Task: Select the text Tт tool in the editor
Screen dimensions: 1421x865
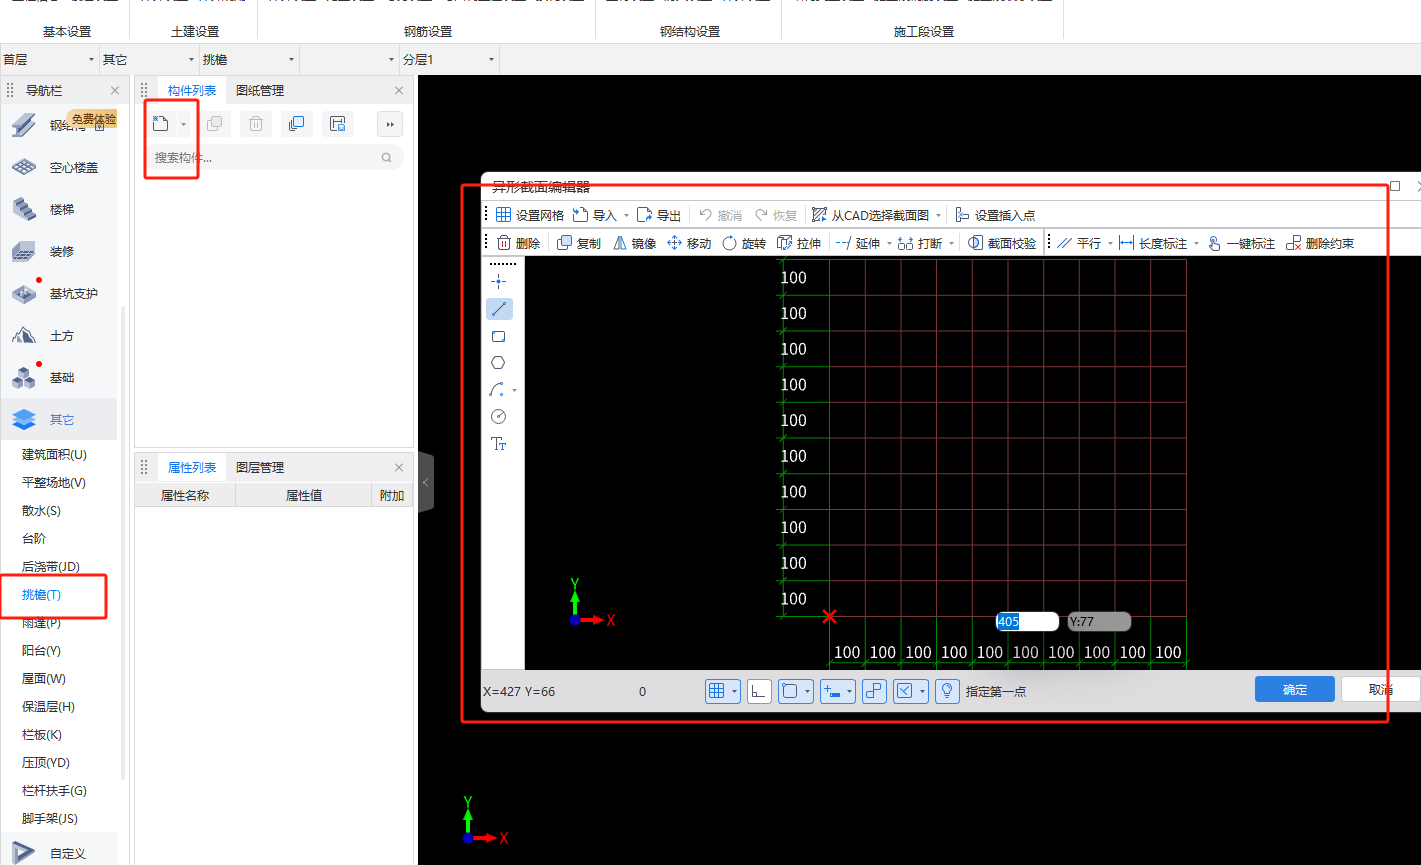Action: [x=499, y=444]
